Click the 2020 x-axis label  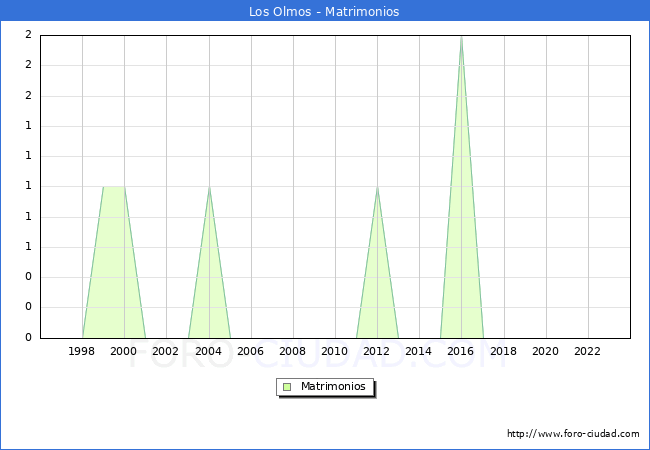[x=546, y=351]
